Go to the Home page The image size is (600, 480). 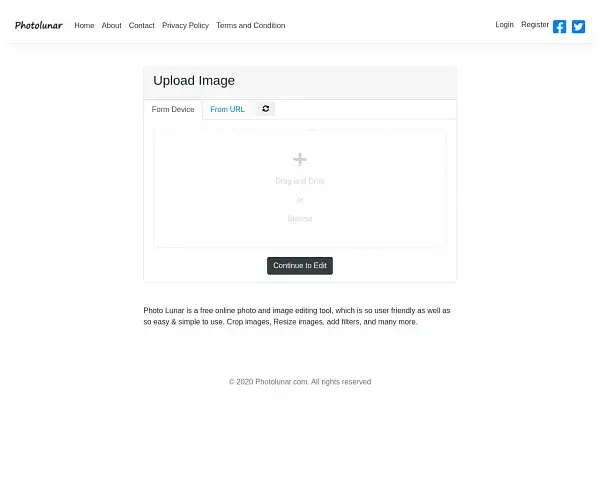point(84,25)
